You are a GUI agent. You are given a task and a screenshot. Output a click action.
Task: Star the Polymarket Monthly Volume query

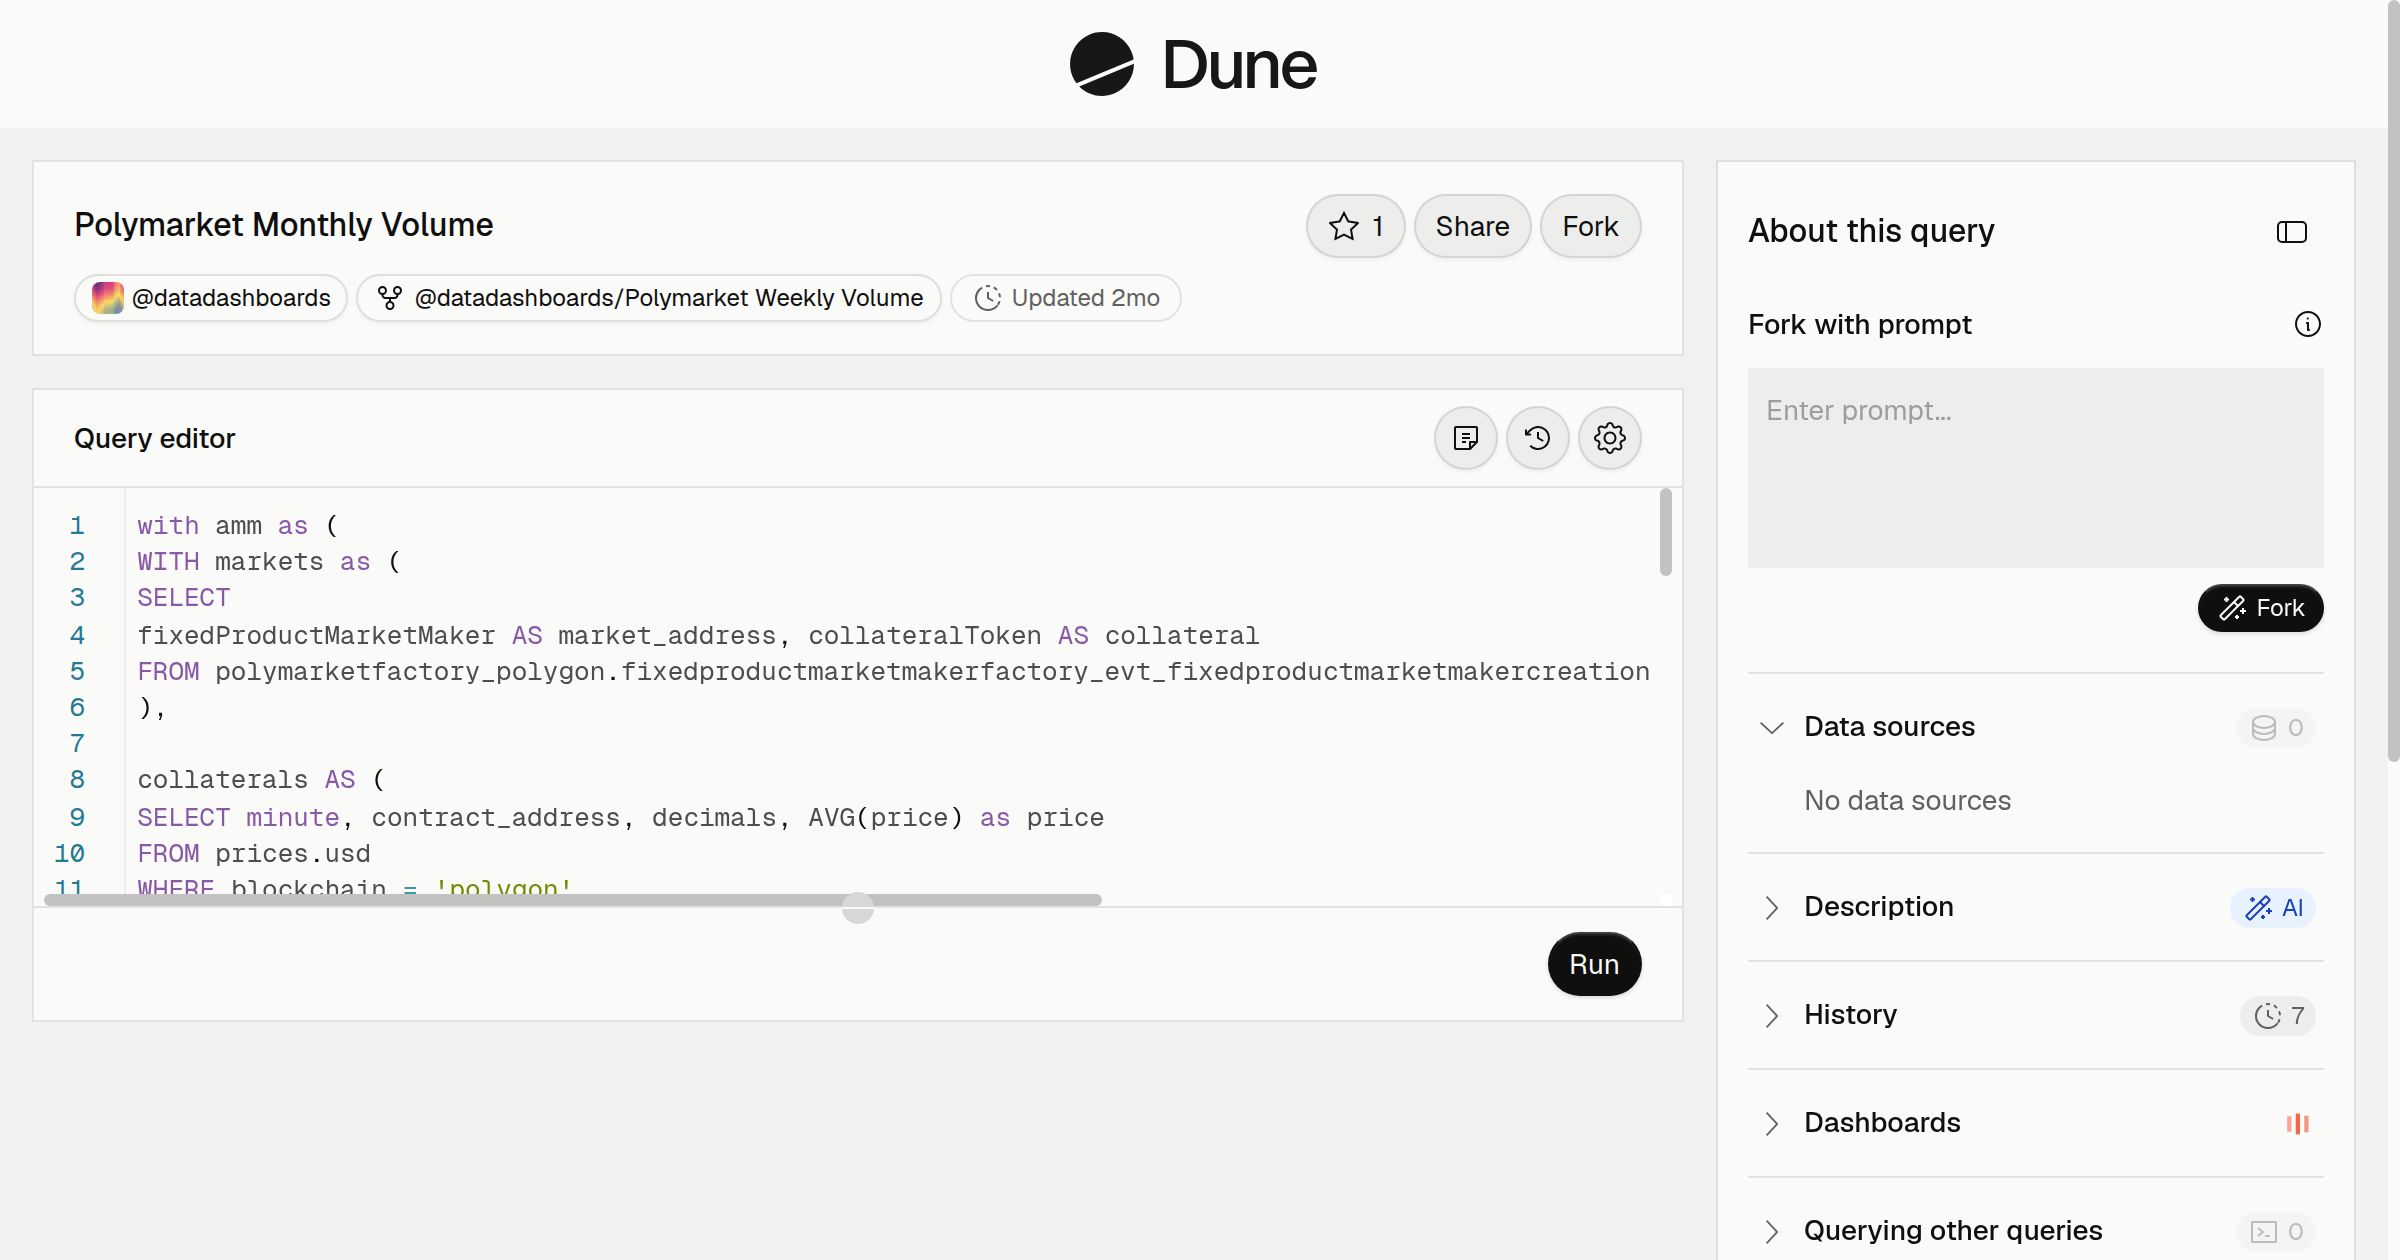pos(1355,226)
